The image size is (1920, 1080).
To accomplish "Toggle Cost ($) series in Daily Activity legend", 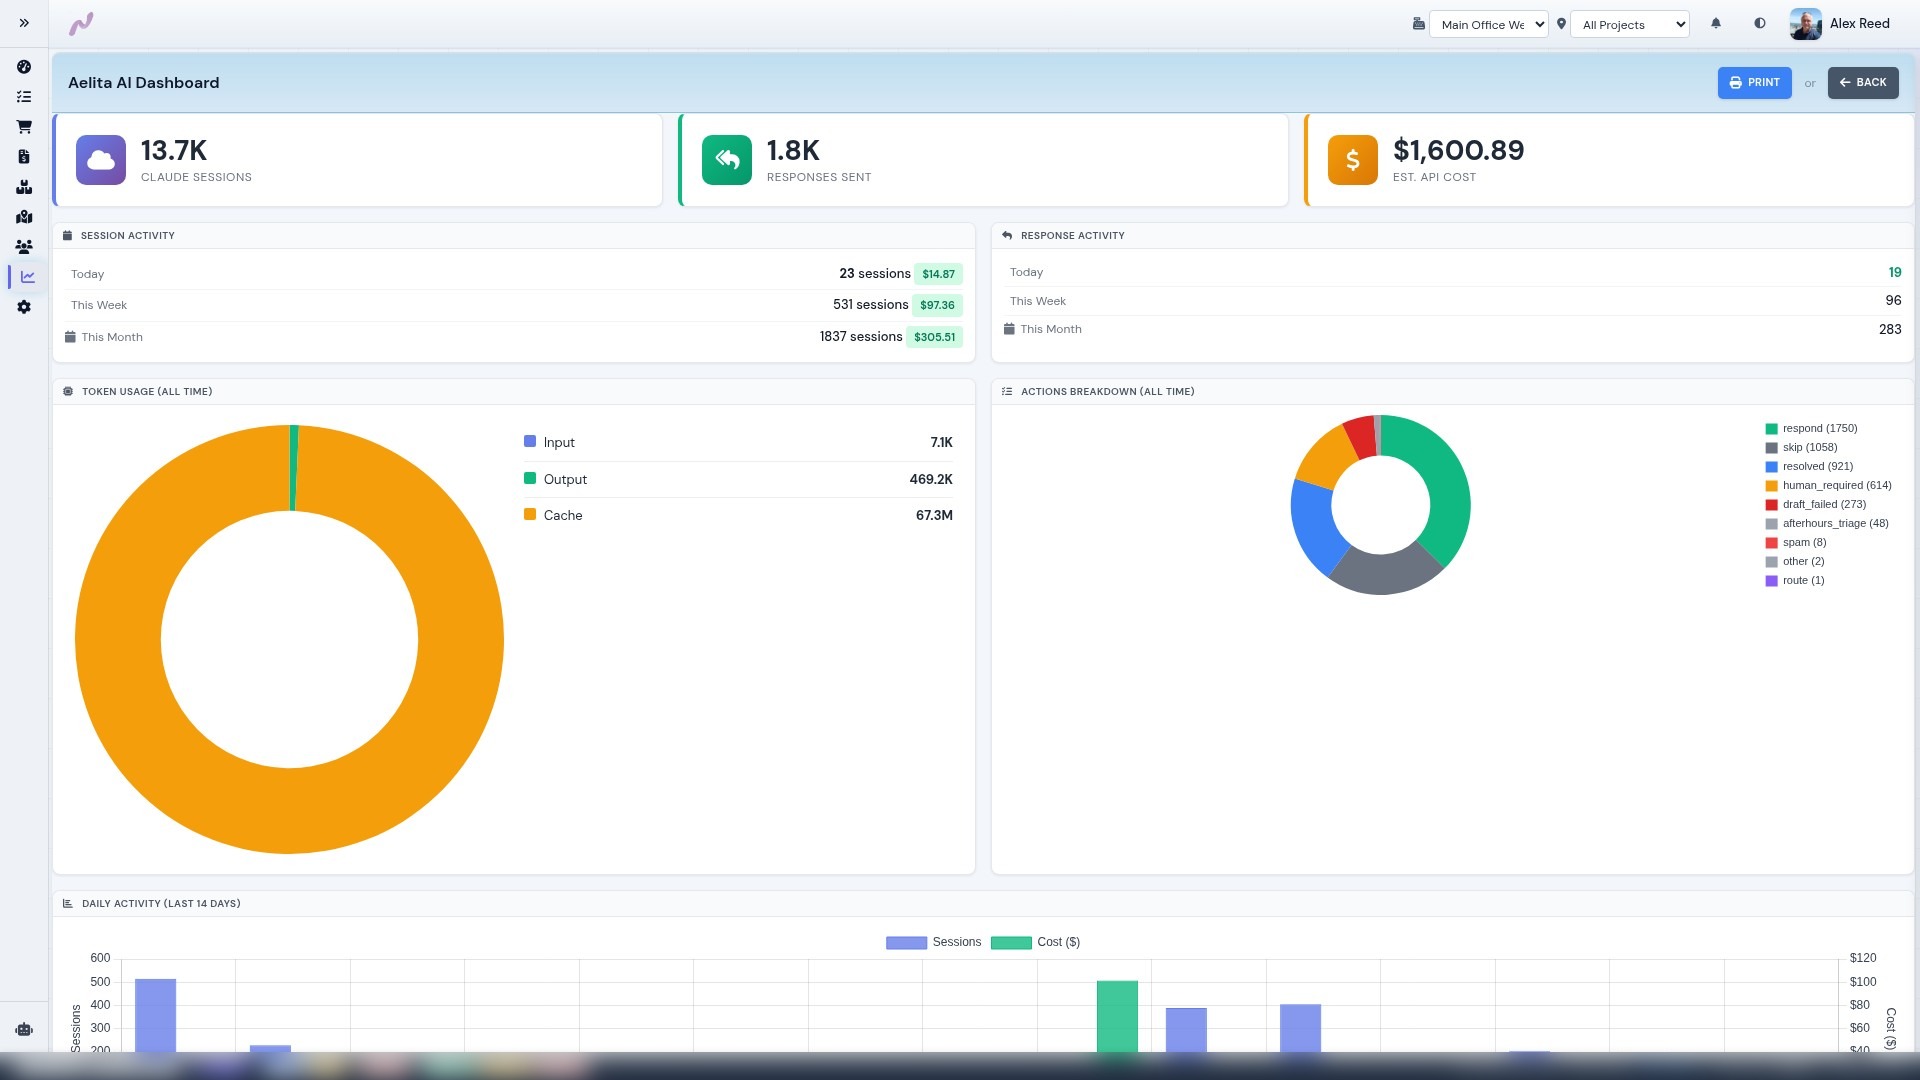I will coord(1035,943).
